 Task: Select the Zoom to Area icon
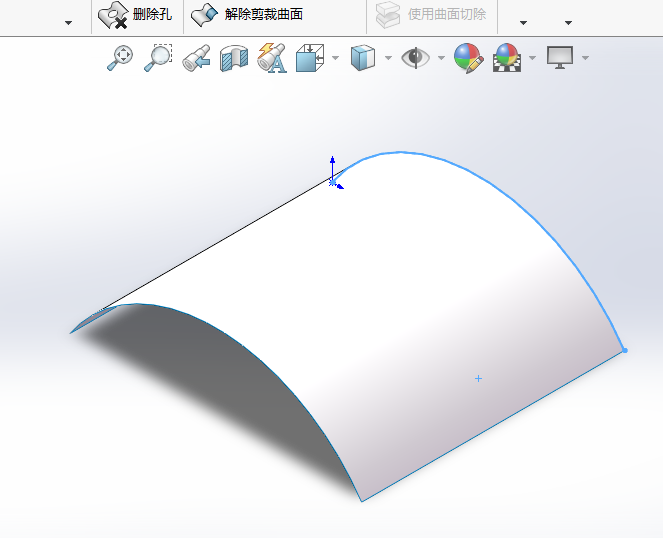[158, 58]
